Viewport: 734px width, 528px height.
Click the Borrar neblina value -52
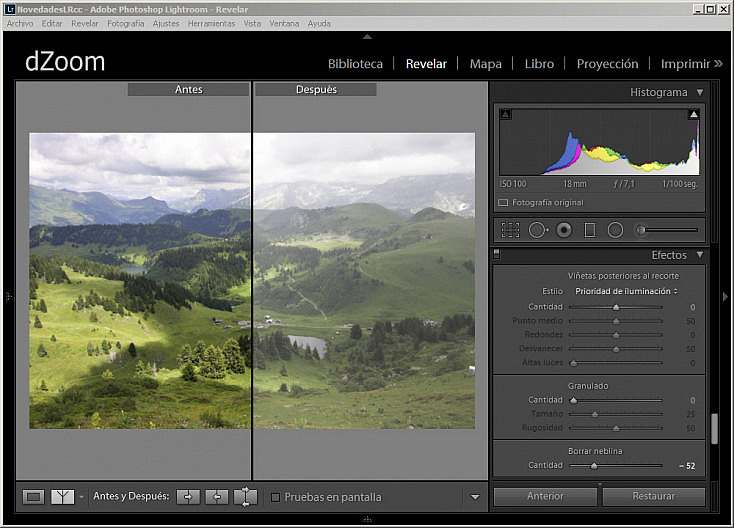click(687, 466)
